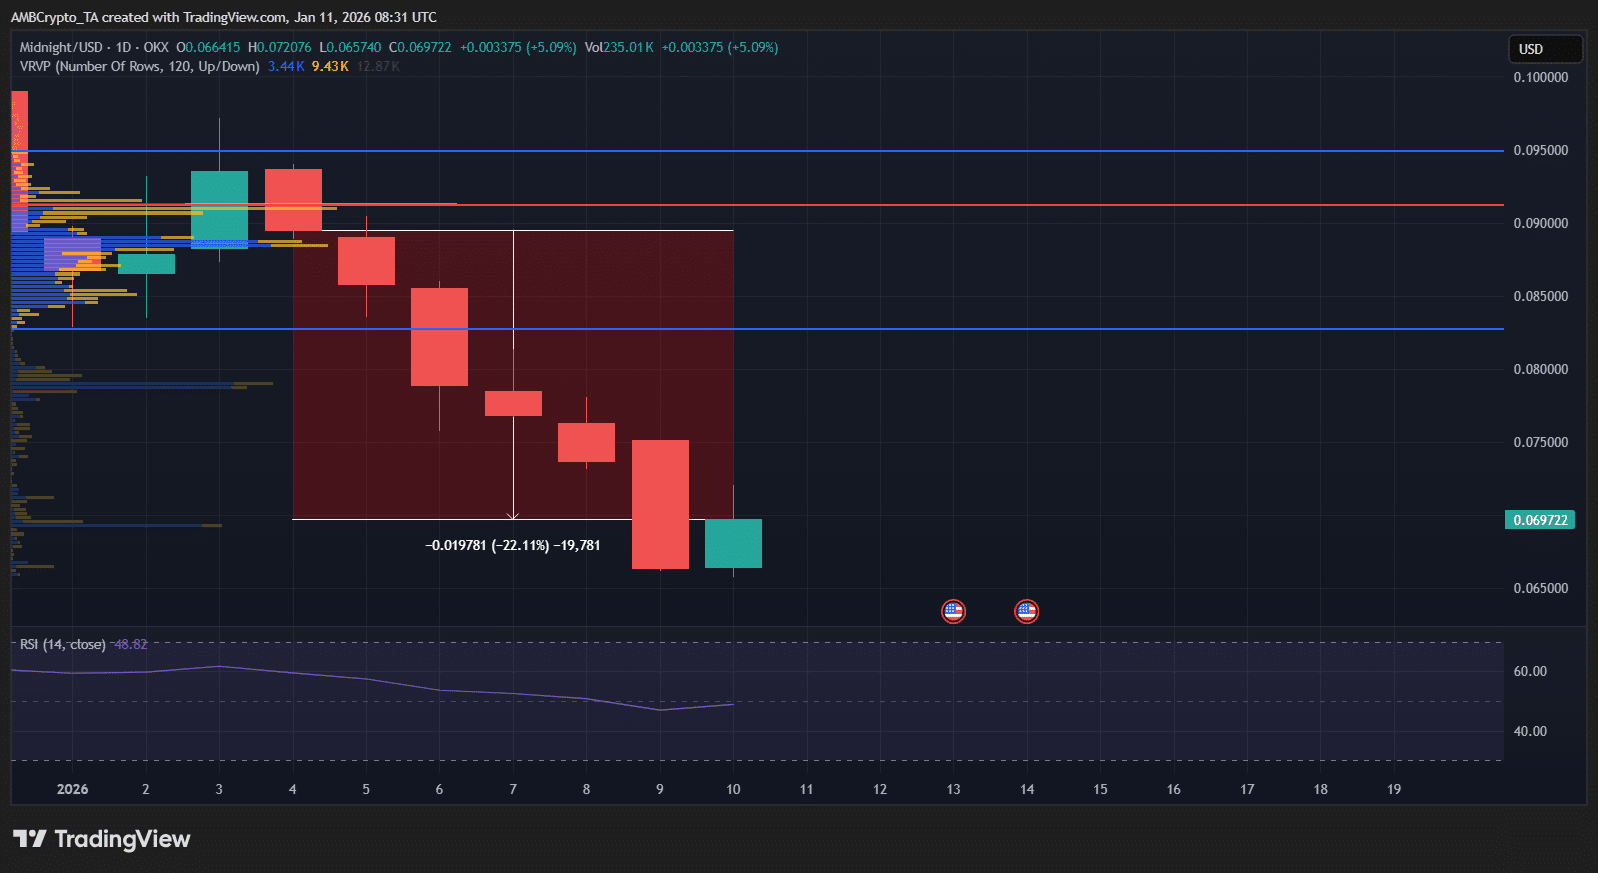Click the 0.100000 label on price axis
Screen dimensions: 1598x873
[1540, 77]
